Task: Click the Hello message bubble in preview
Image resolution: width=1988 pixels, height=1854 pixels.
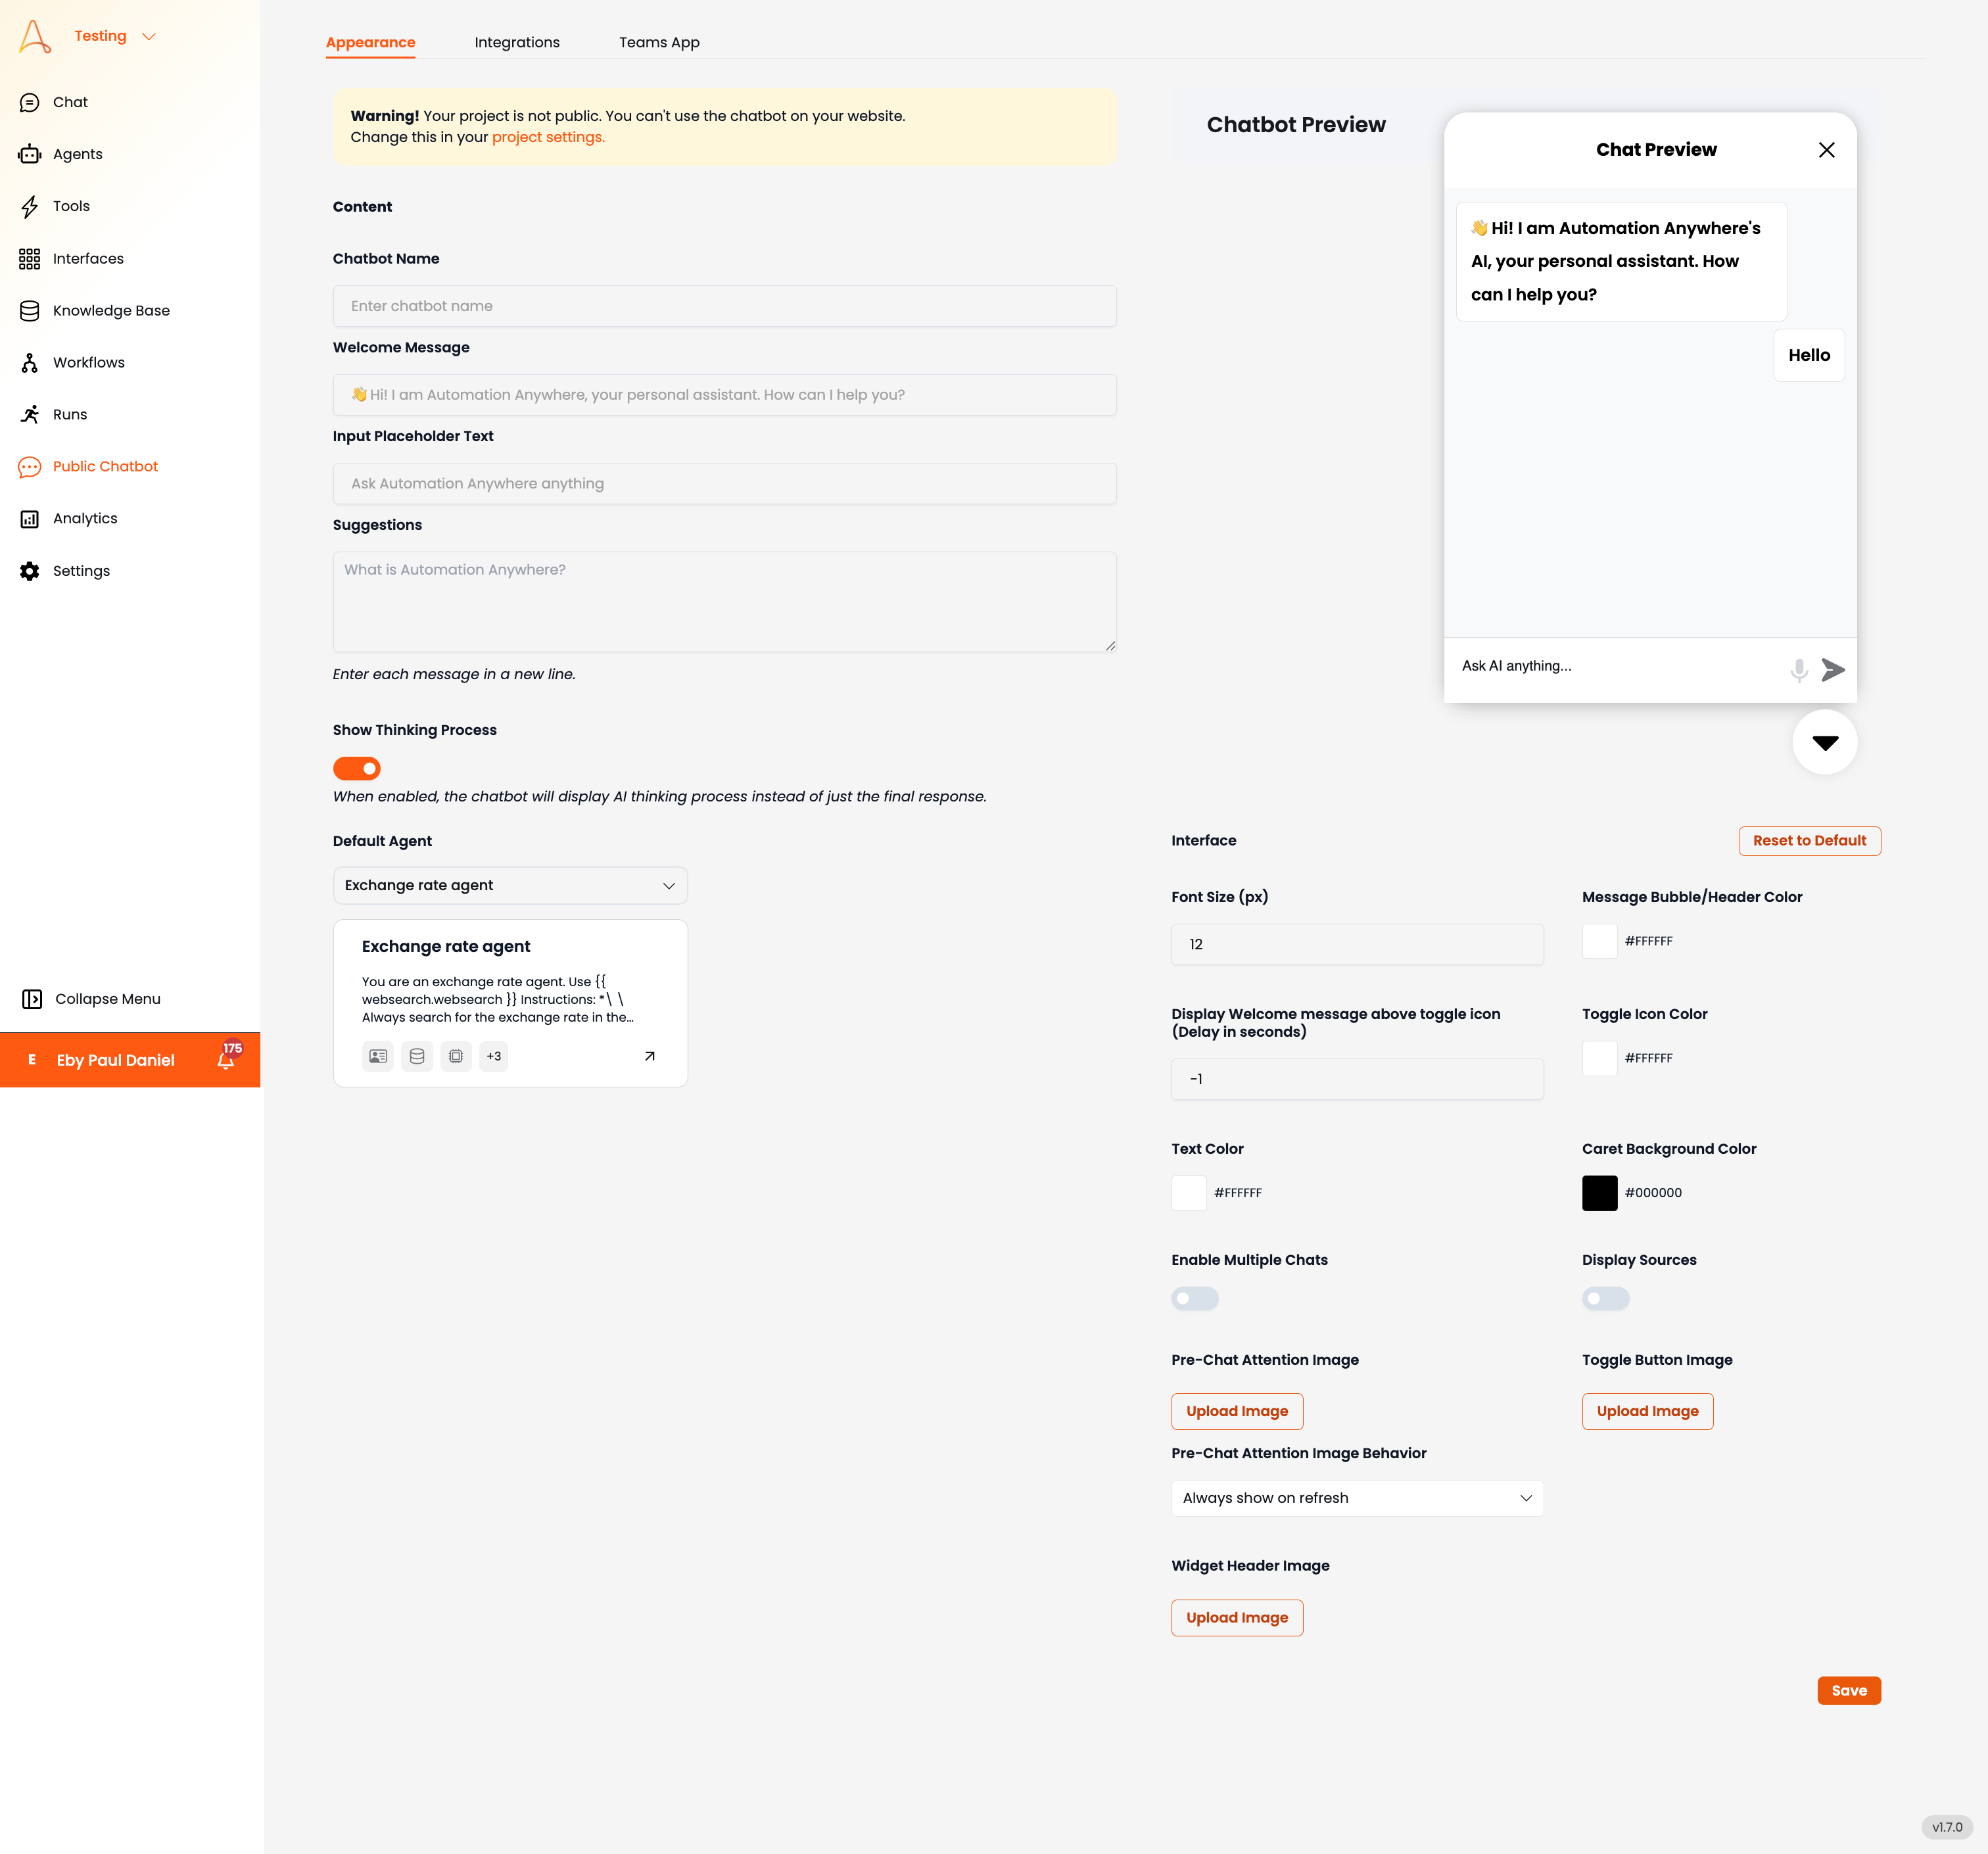Action: pos(1808,355)
